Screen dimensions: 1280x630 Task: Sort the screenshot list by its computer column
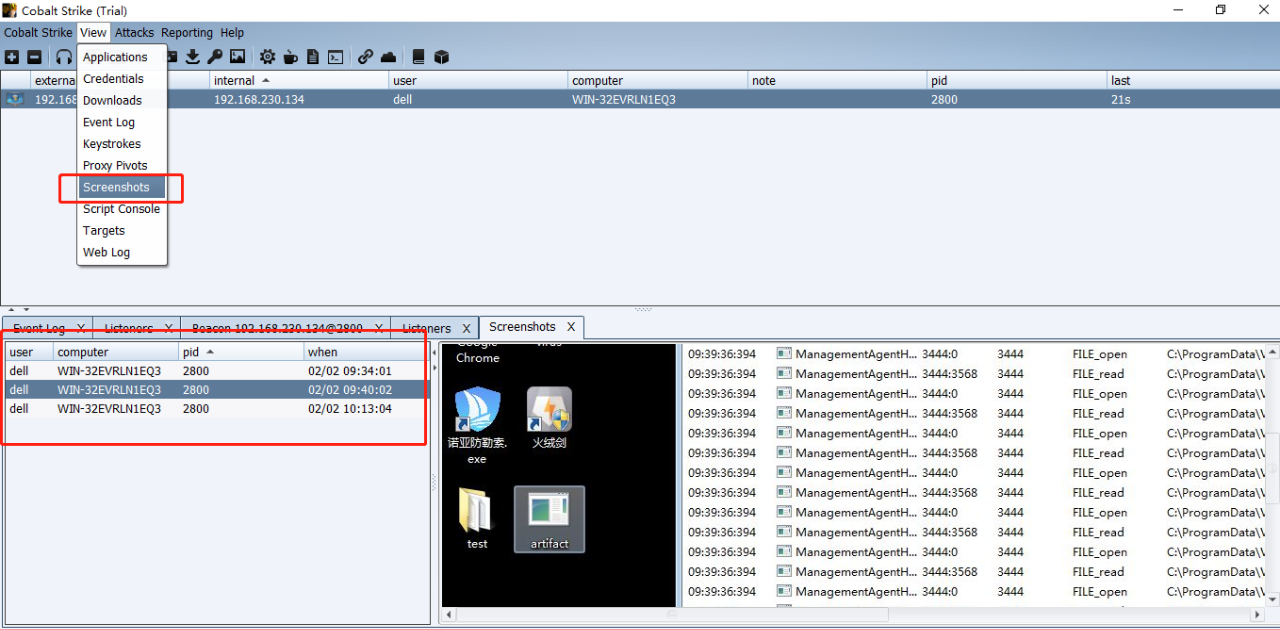pyautogui.click(x=116, y=352)
